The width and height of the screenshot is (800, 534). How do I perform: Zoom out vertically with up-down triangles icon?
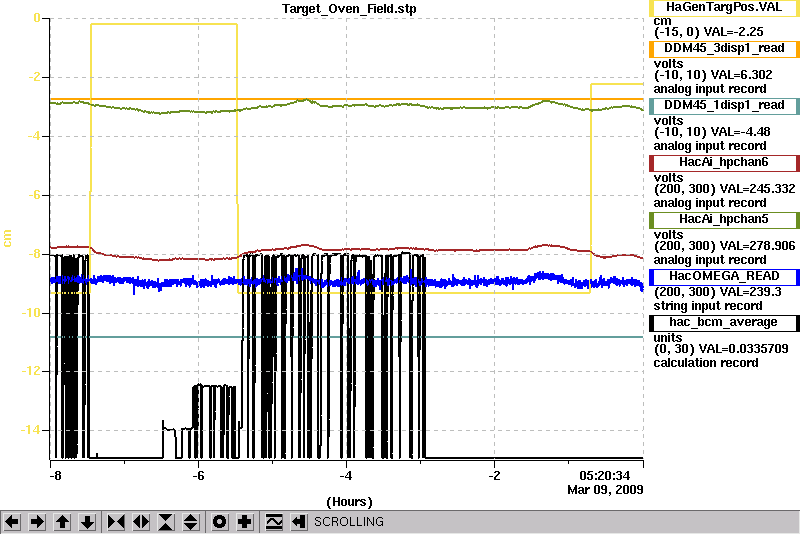tap(191, 522)
